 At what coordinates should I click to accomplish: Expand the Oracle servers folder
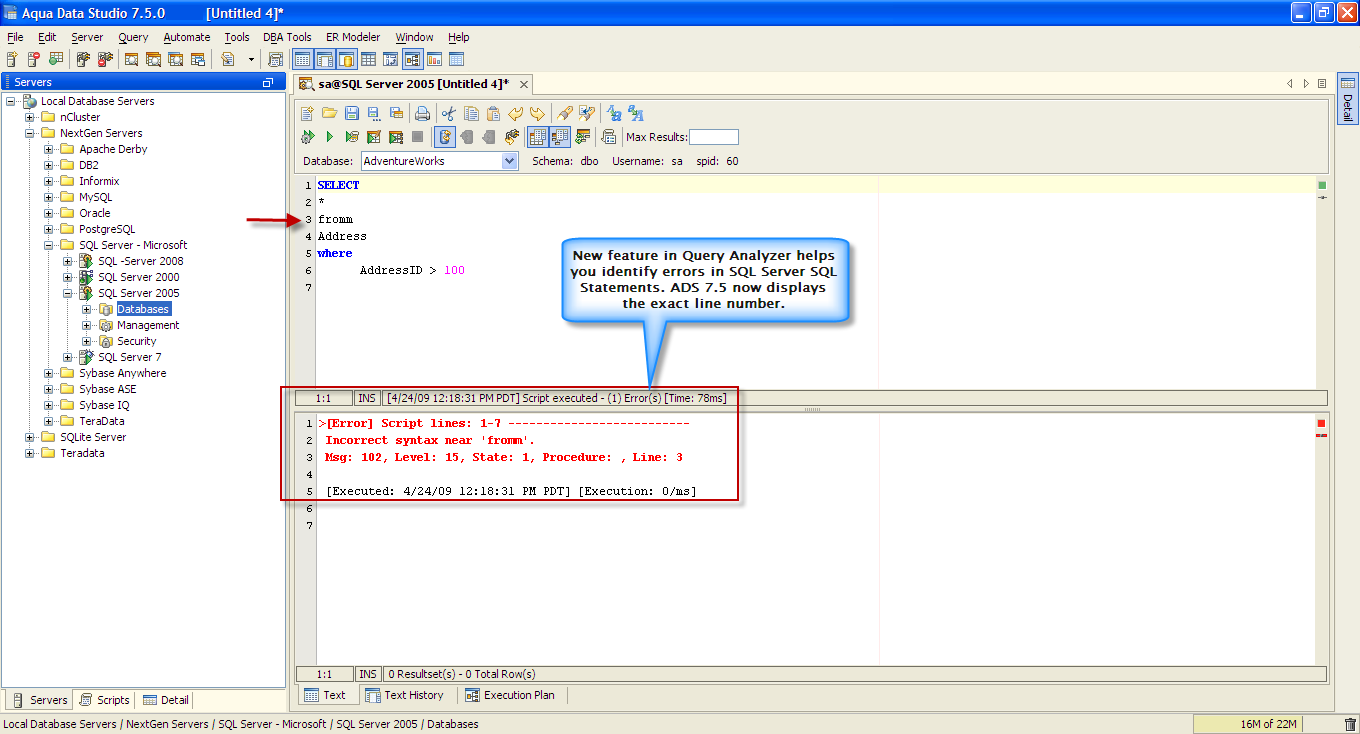pyautogui.click(x=49, y=213)
